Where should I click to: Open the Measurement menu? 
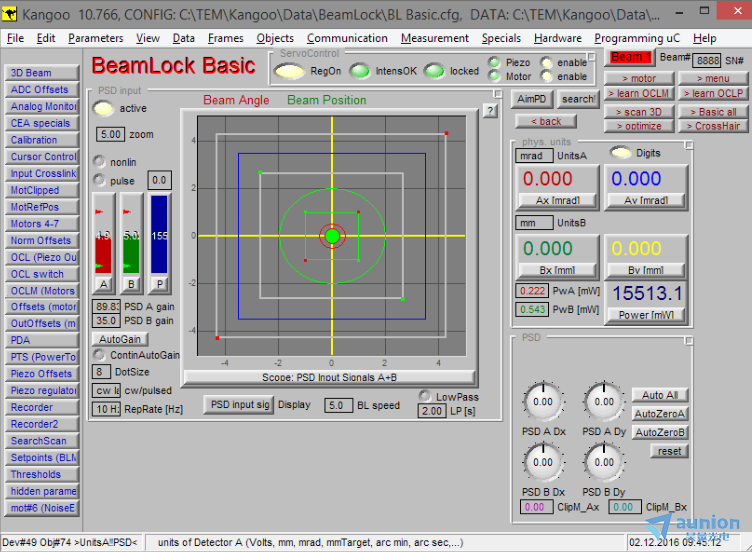click(435, 38)
